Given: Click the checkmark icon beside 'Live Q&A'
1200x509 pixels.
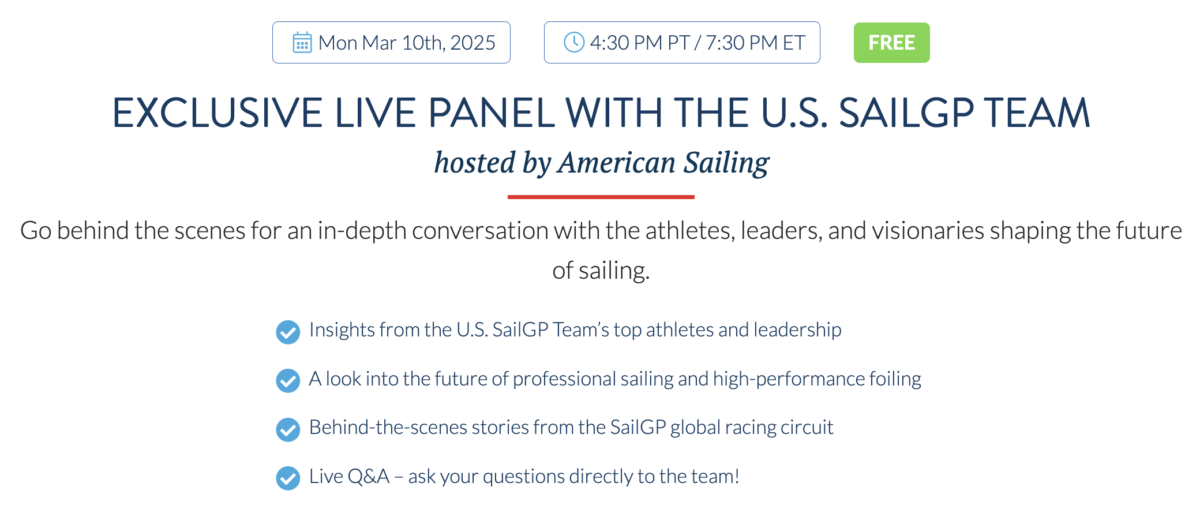Looking at the screenshot, I should pyautogui.click(x=288, y=478).
